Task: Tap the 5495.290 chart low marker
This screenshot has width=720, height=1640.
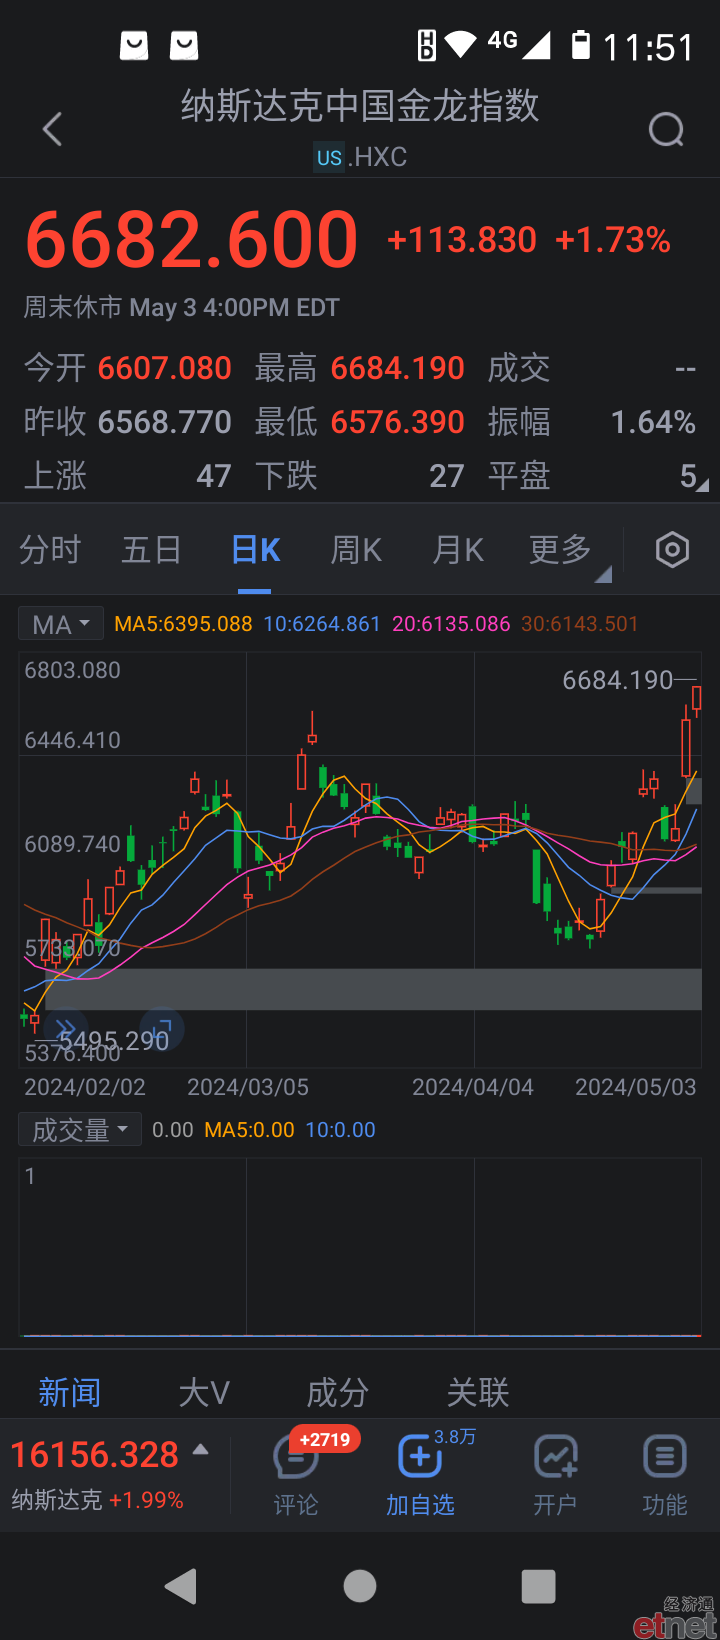Action: 113,1041
